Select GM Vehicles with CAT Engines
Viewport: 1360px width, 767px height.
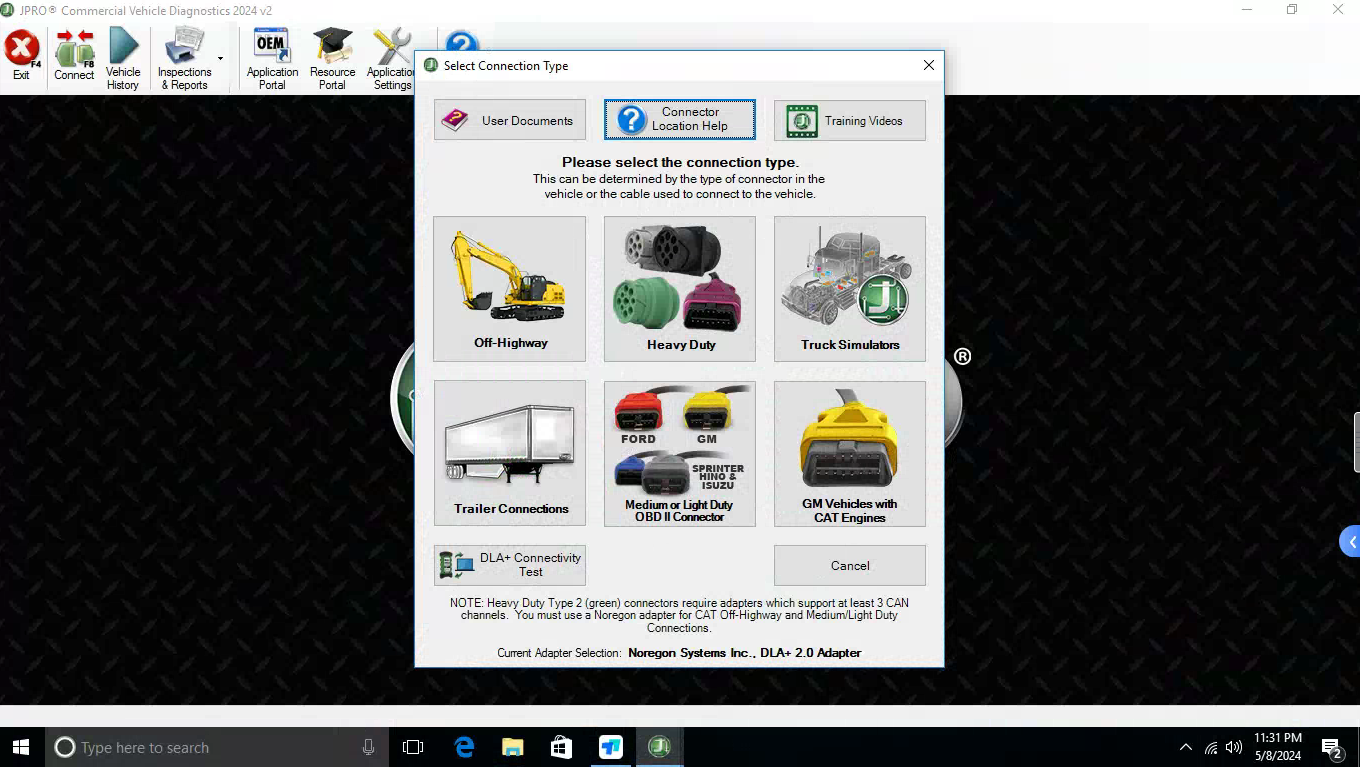(850, 454)
